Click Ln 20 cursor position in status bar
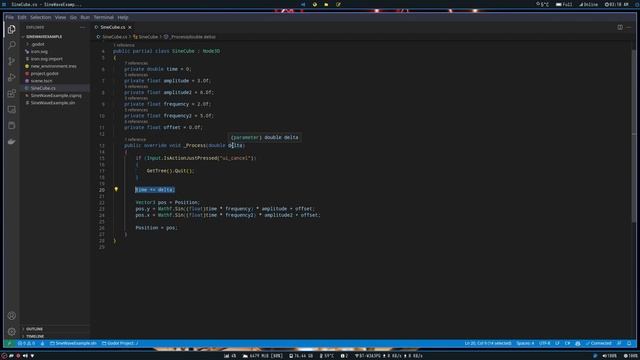Screen dimensions: 640x360 coord(488,343)
